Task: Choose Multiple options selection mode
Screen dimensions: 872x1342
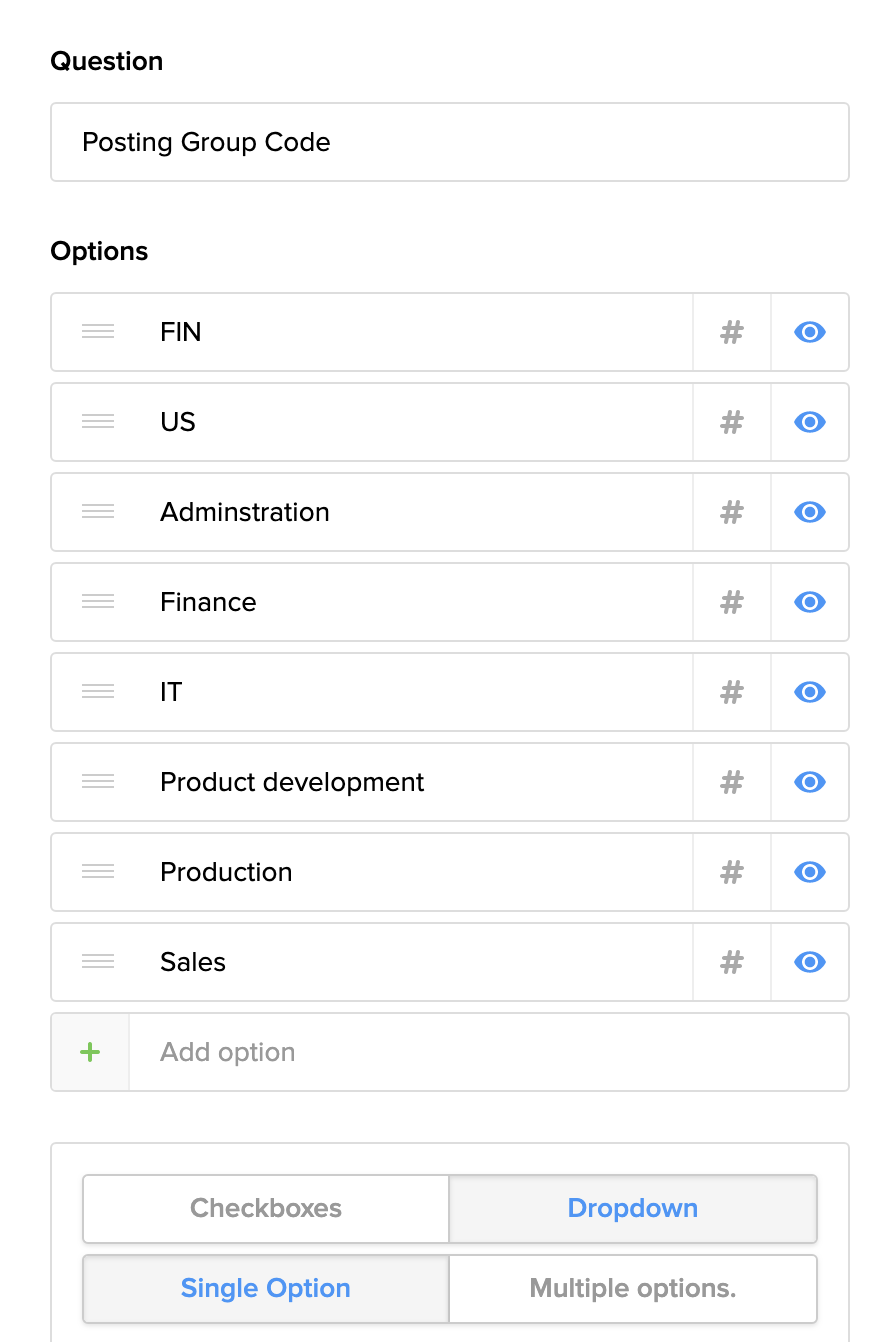Action: tap(632, 1288)
